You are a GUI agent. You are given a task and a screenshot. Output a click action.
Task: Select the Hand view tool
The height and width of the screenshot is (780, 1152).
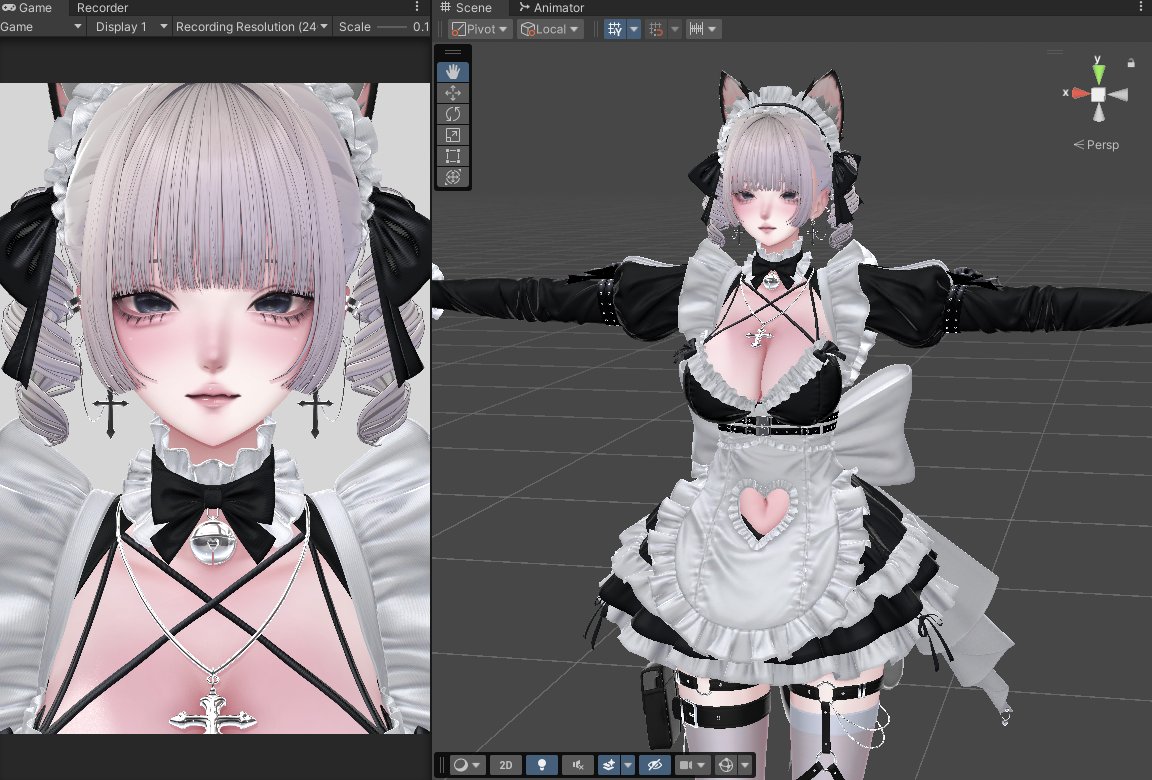pyautogui.click(x=453, y=71)
